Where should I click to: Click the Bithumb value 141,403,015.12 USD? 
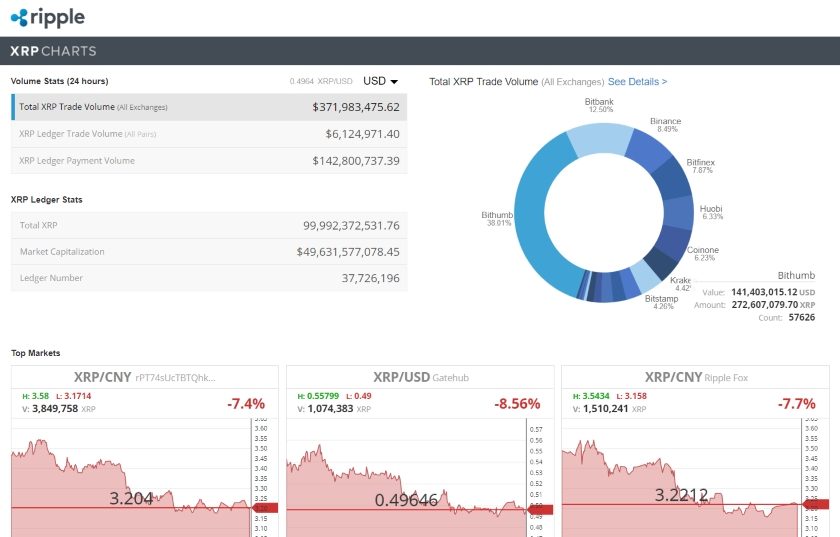click(x=773, y=292)
